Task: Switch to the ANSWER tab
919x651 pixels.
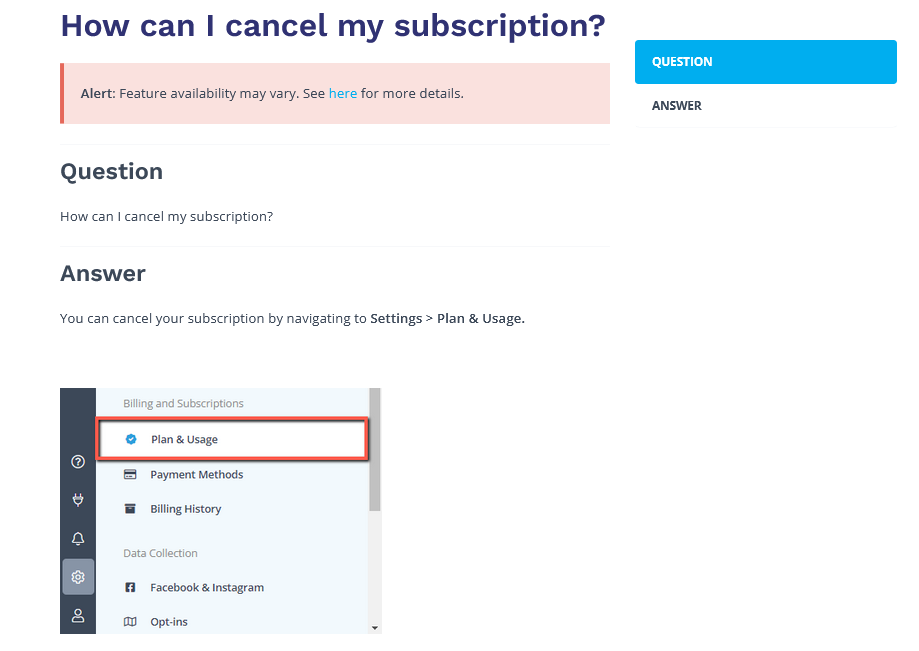Action: point(677,105)
